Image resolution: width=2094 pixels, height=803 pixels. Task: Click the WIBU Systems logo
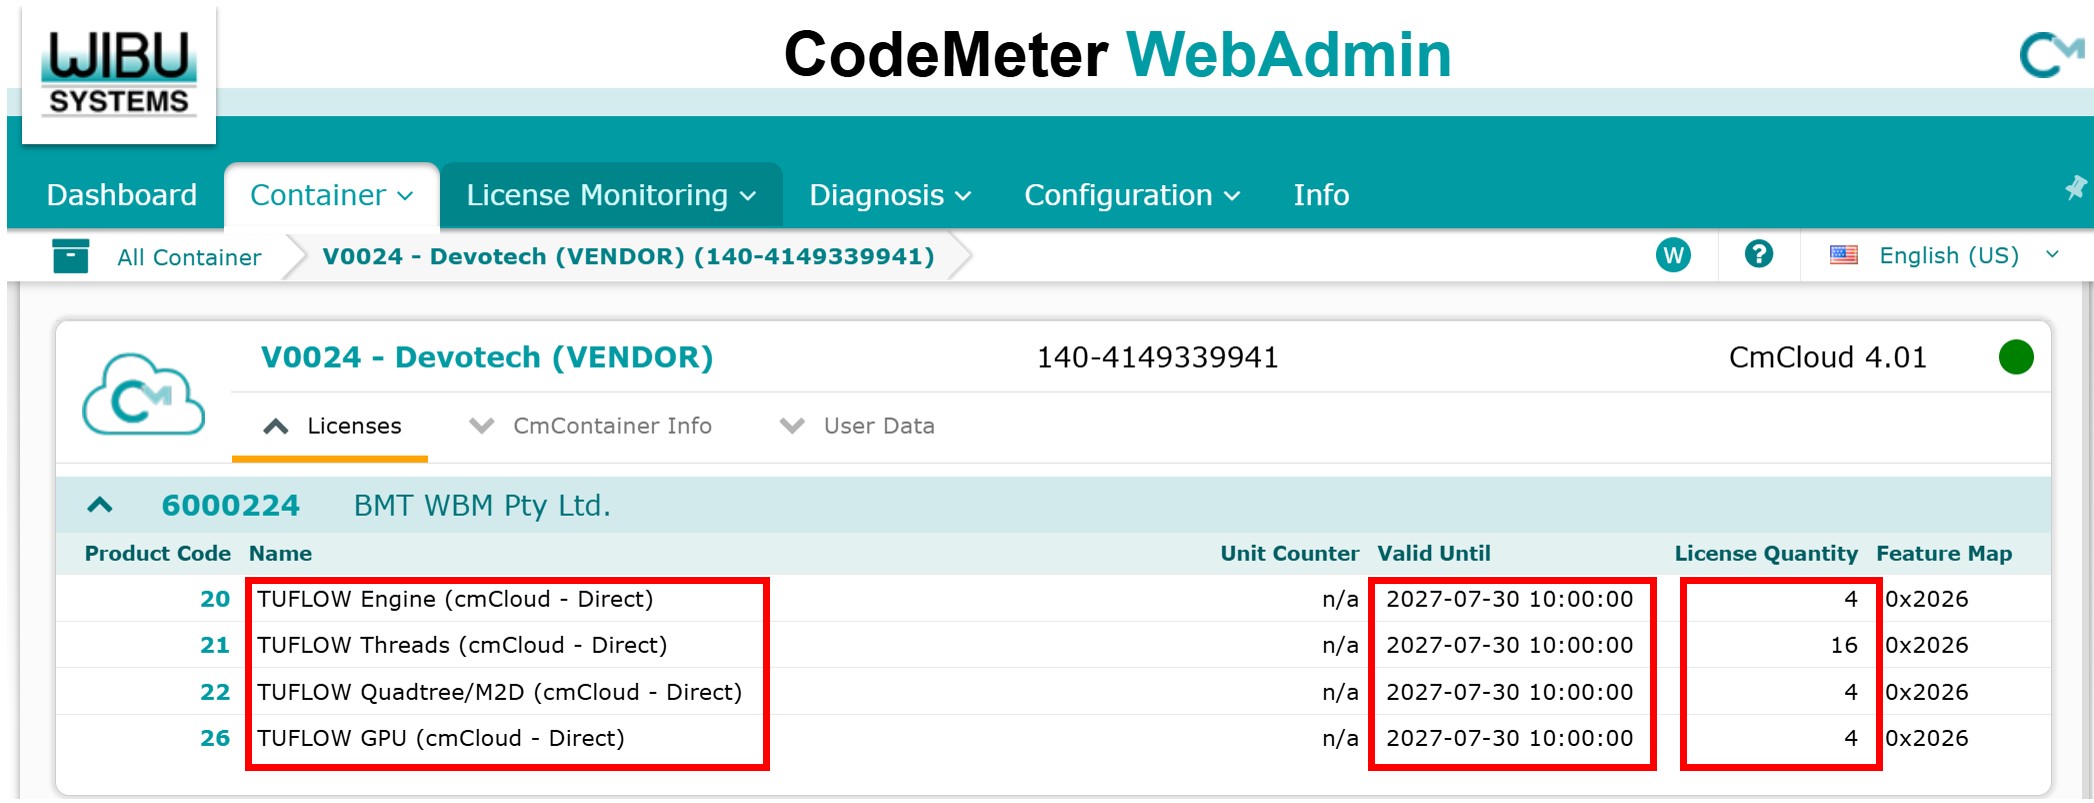(x=119, y=74)
